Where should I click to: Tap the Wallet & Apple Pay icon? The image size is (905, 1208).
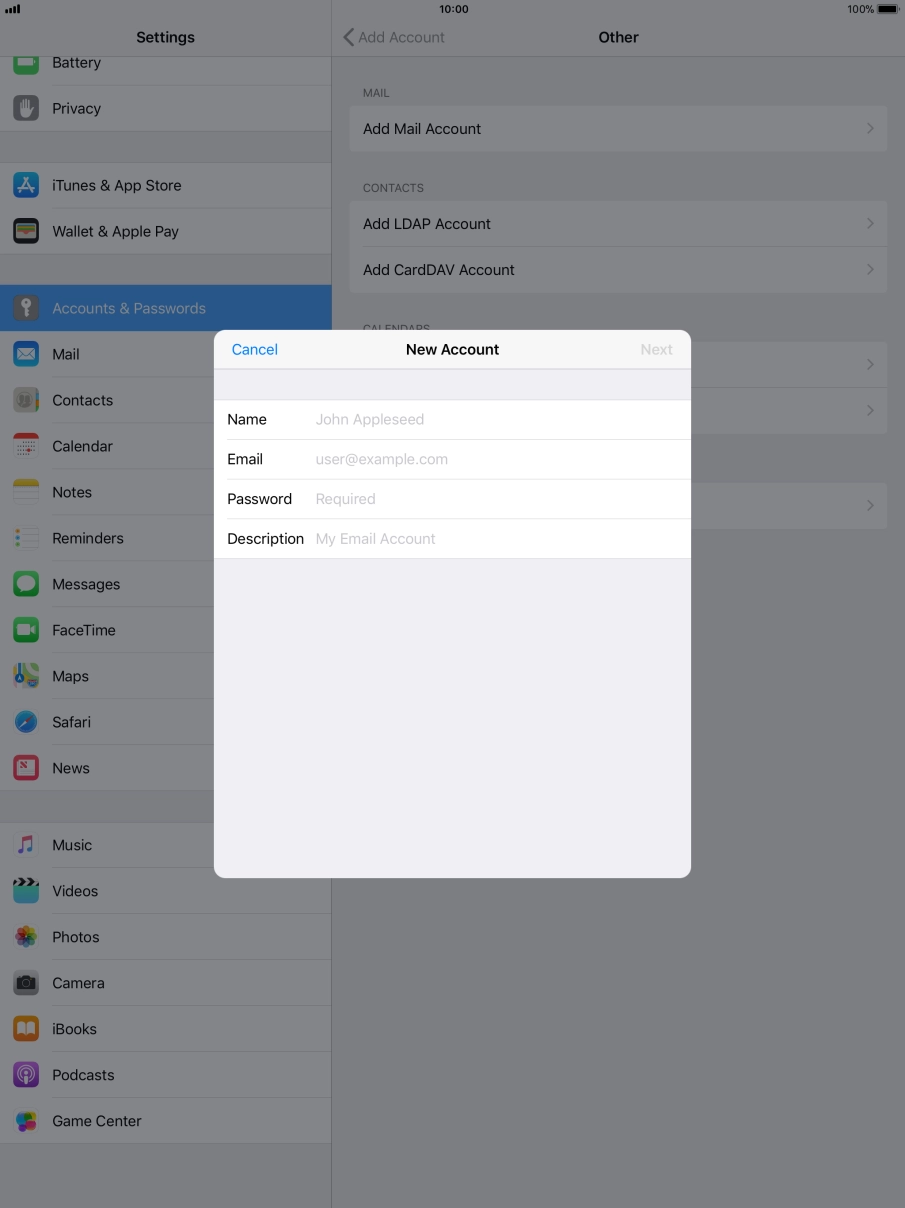point(26,231)
